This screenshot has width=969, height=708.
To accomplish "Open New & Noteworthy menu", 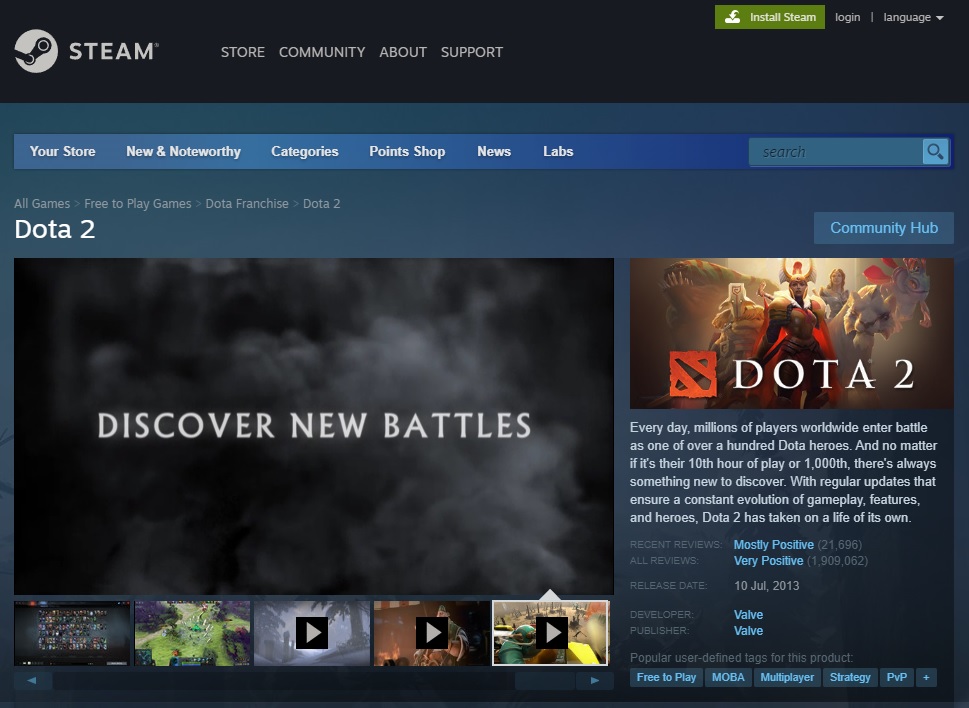I will pyautogui.click(x=184, y=151).
